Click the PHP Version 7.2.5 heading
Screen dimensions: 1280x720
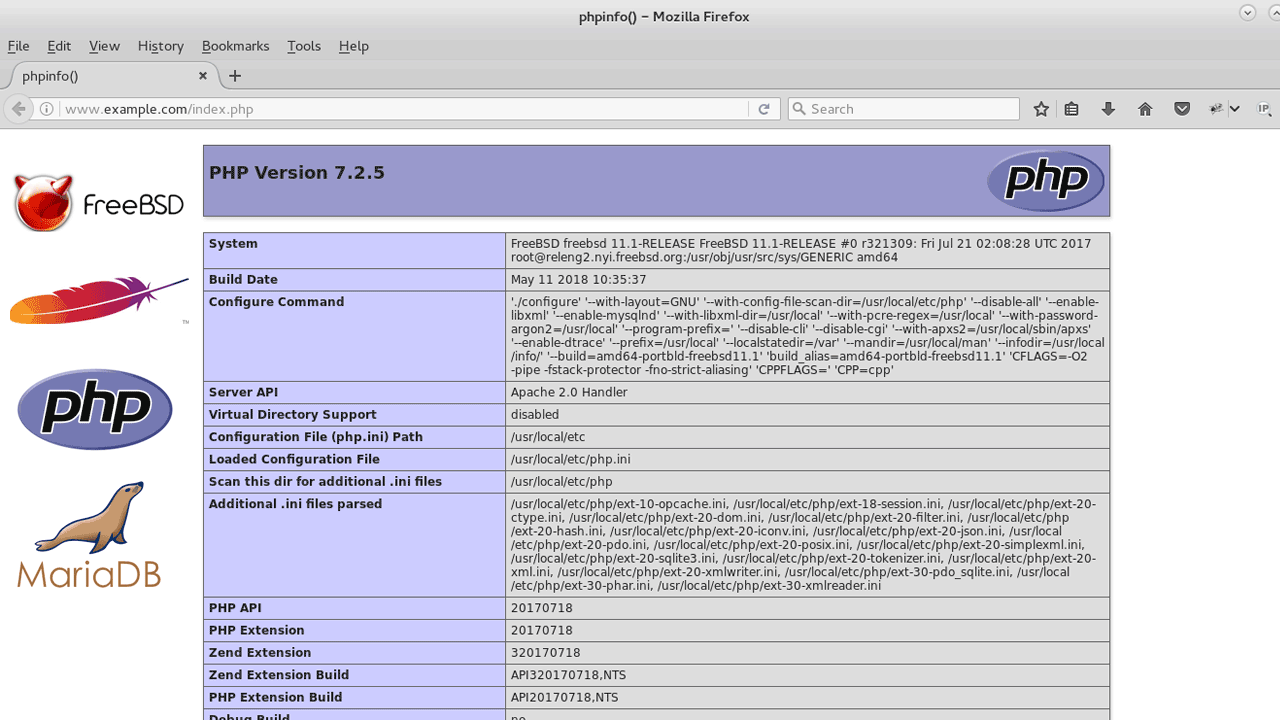point(297,172)
